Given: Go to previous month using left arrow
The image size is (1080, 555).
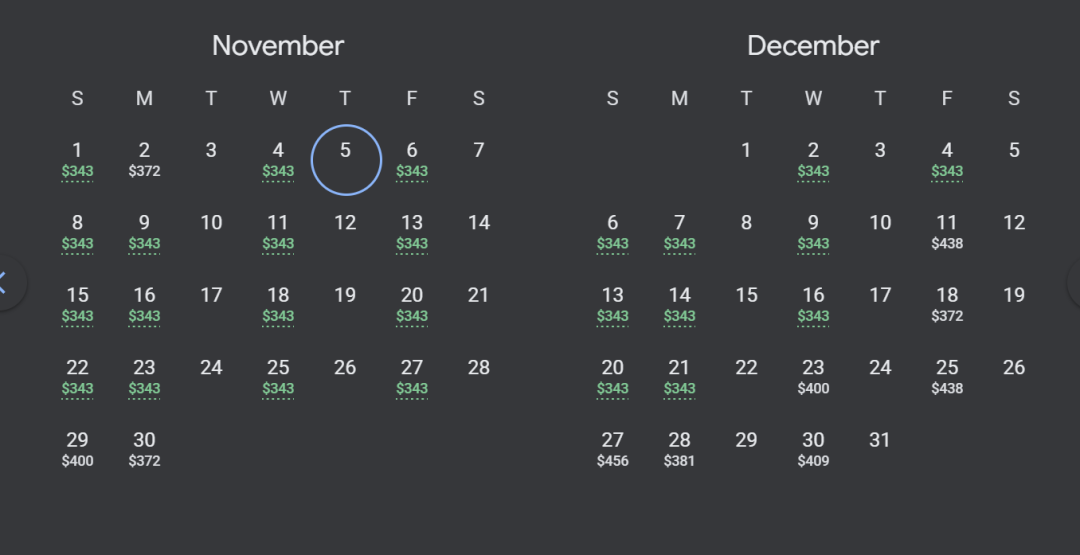Looking at the screenshot, I should 6,282.
